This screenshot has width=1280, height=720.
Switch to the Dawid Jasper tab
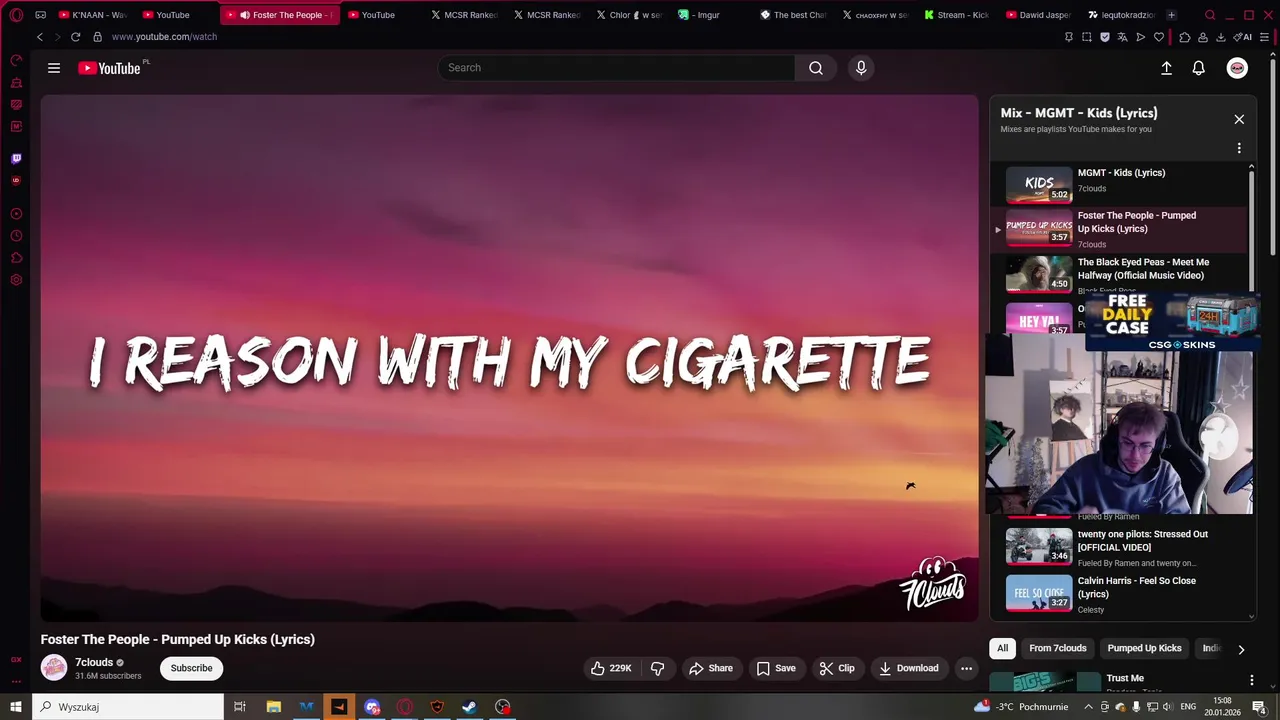(1039, 15)
